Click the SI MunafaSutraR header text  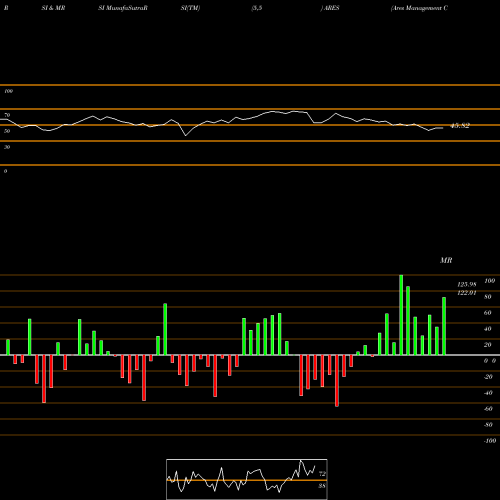(123, 8)
